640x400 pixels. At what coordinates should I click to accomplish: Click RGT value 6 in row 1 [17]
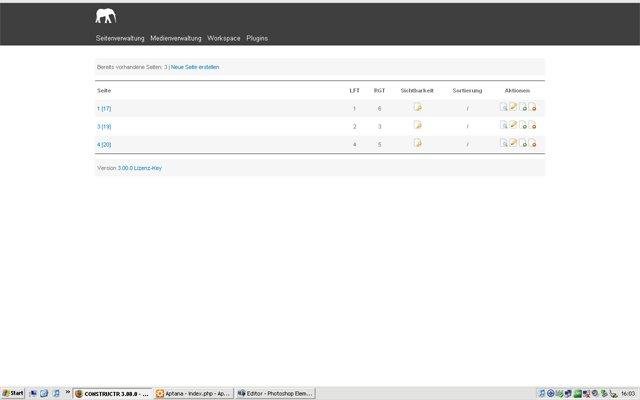(x=379, y=109)
